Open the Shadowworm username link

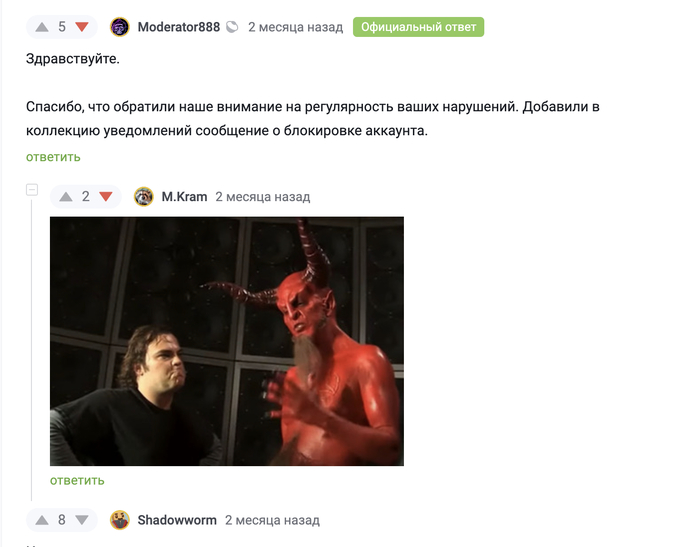tap(177, 520)
